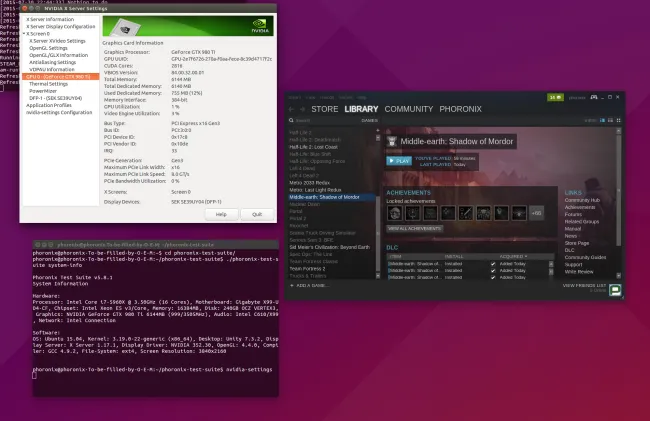Select the fourth locked achievement icon
Viewport: 650px width, 421px height.
(448, 213)
